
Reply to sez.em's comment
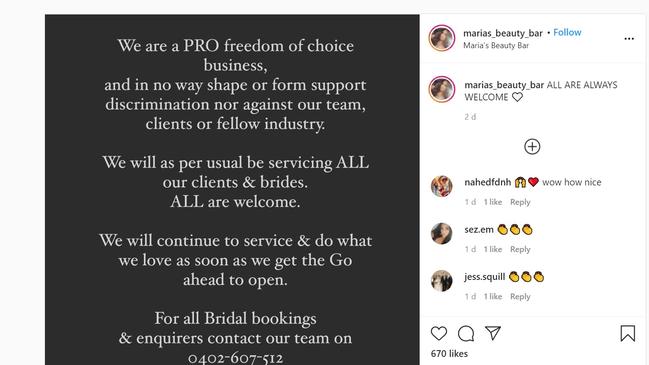point(520,249)
